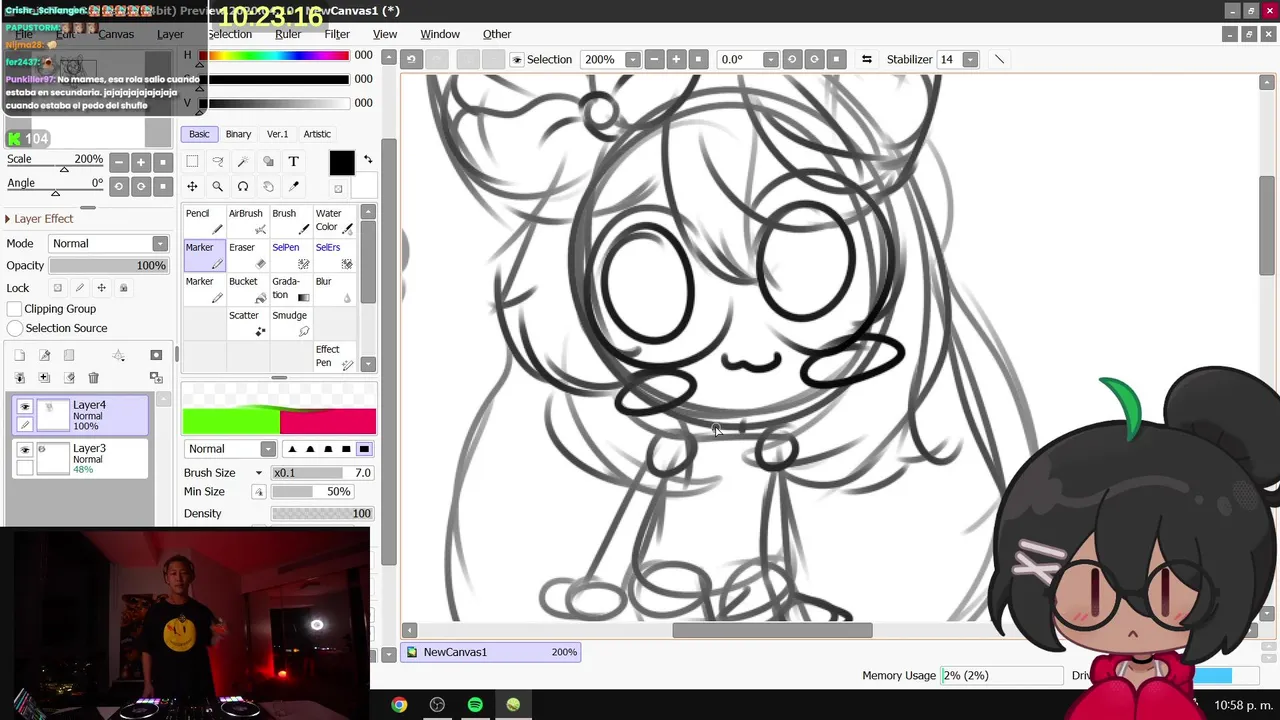Screen dimensions: 1280x720
Task: Select the Smudge tool
Action: point(291,323)
